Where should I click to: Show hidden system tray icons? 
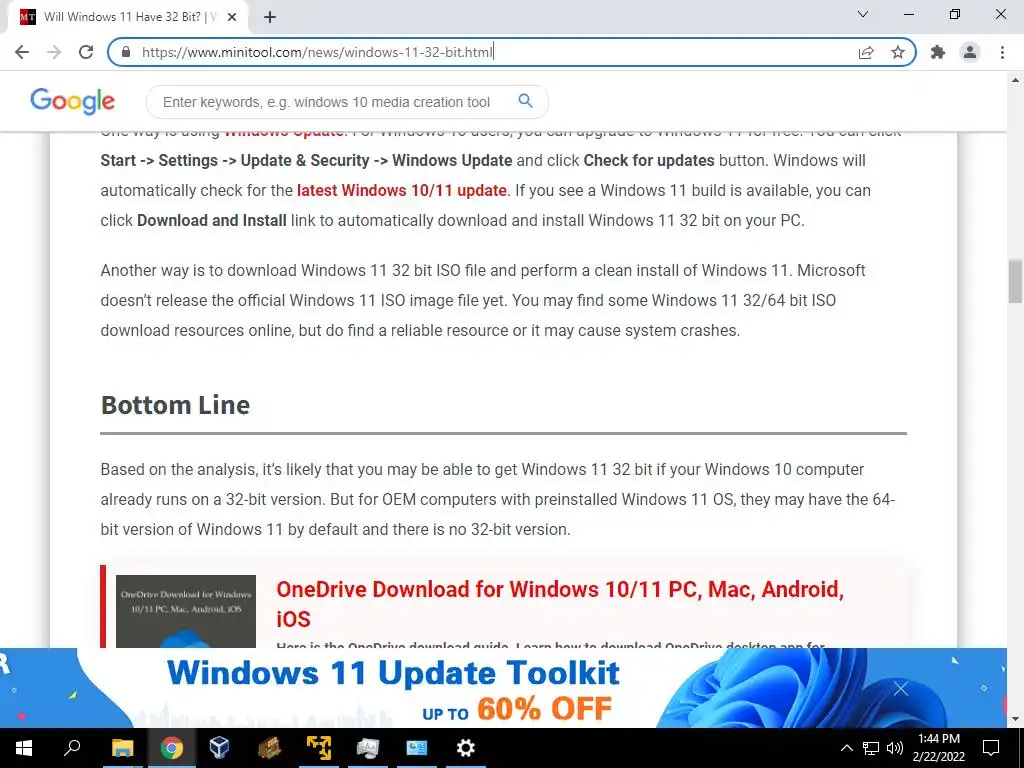pos(846,748)
